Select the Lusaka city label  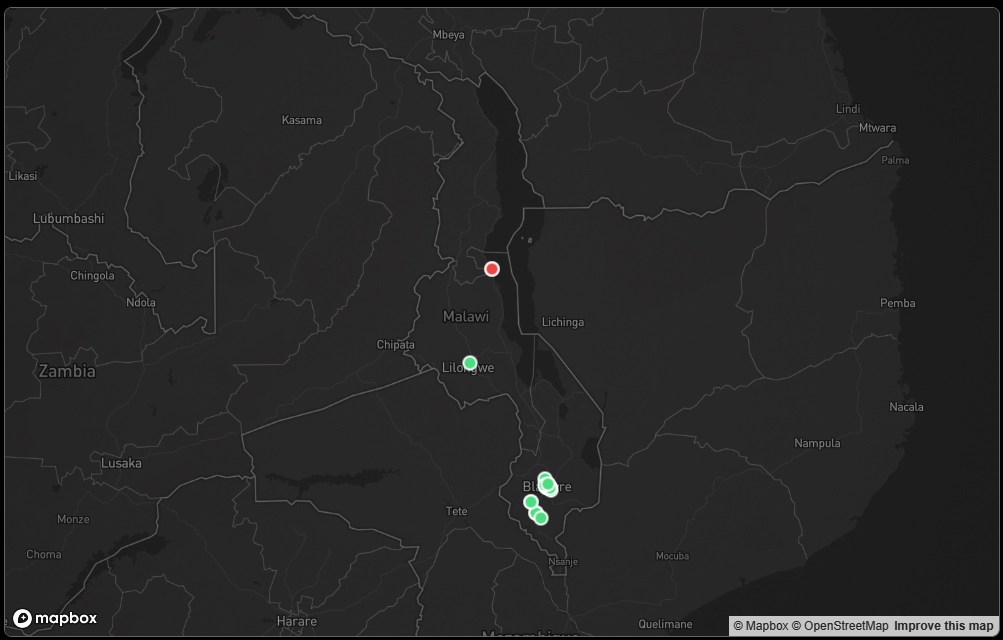(x=121, y=463)
